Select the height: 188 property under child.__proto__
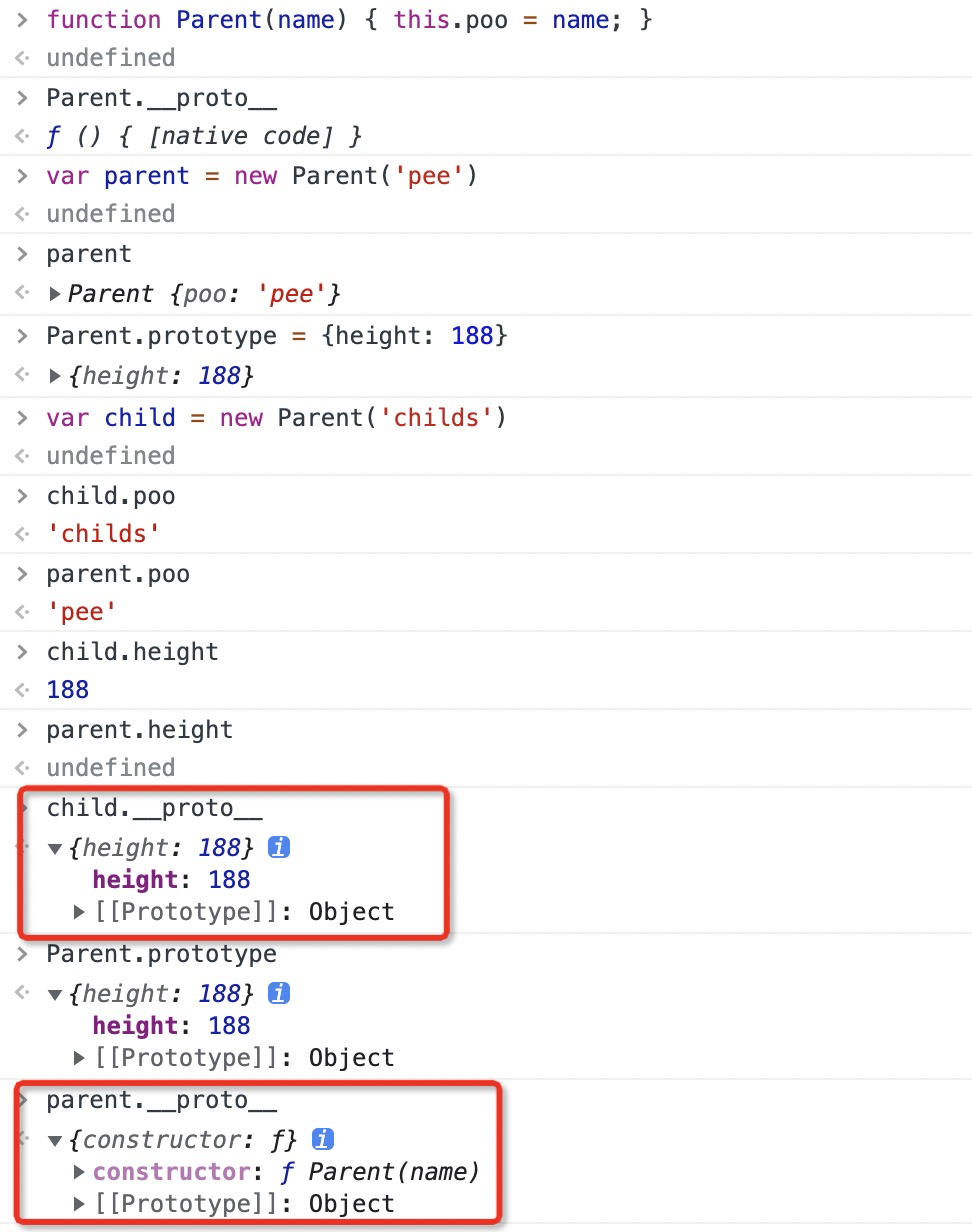Screen dimensions: 972x1232 click(171, 880)
